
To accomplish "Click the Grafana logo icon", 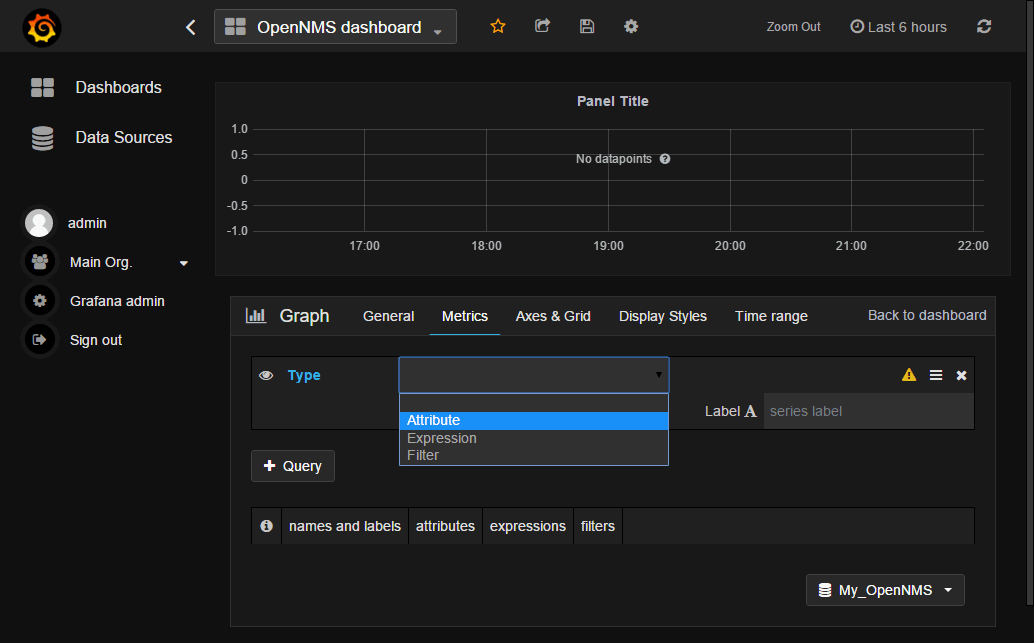I will [x=42, y=28].
